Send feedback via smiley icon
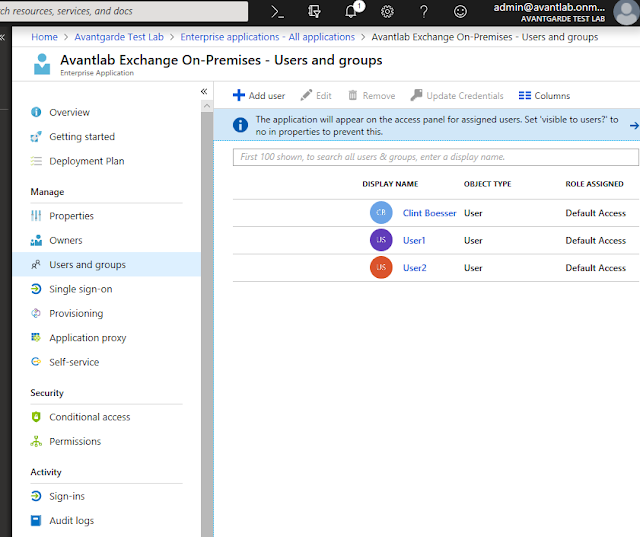Viewport: 640px width, 537px height. (460, 11)
